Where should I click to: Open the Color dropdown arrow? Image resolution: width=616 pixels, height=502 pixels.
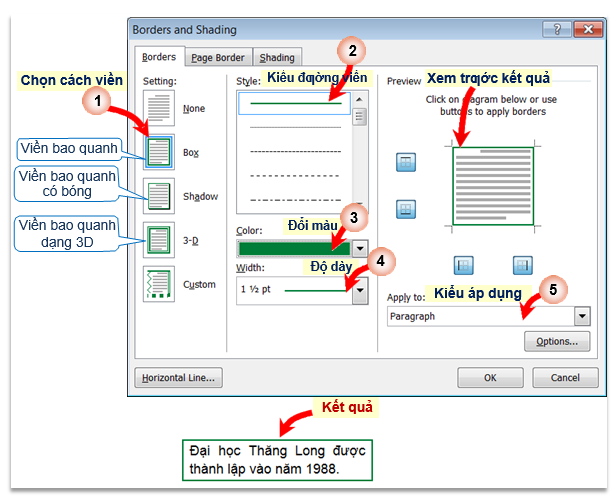pyautogui.click(x=360, y=249)
